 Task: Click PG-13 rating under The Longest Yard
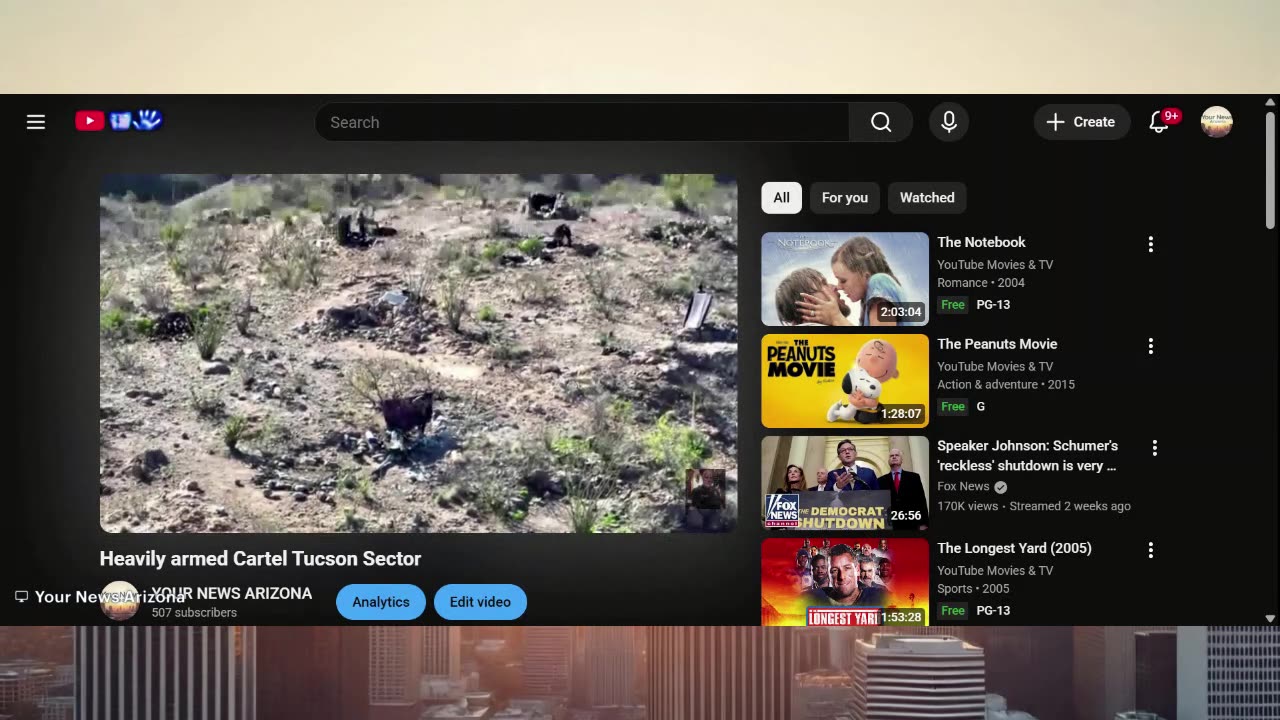993,611
